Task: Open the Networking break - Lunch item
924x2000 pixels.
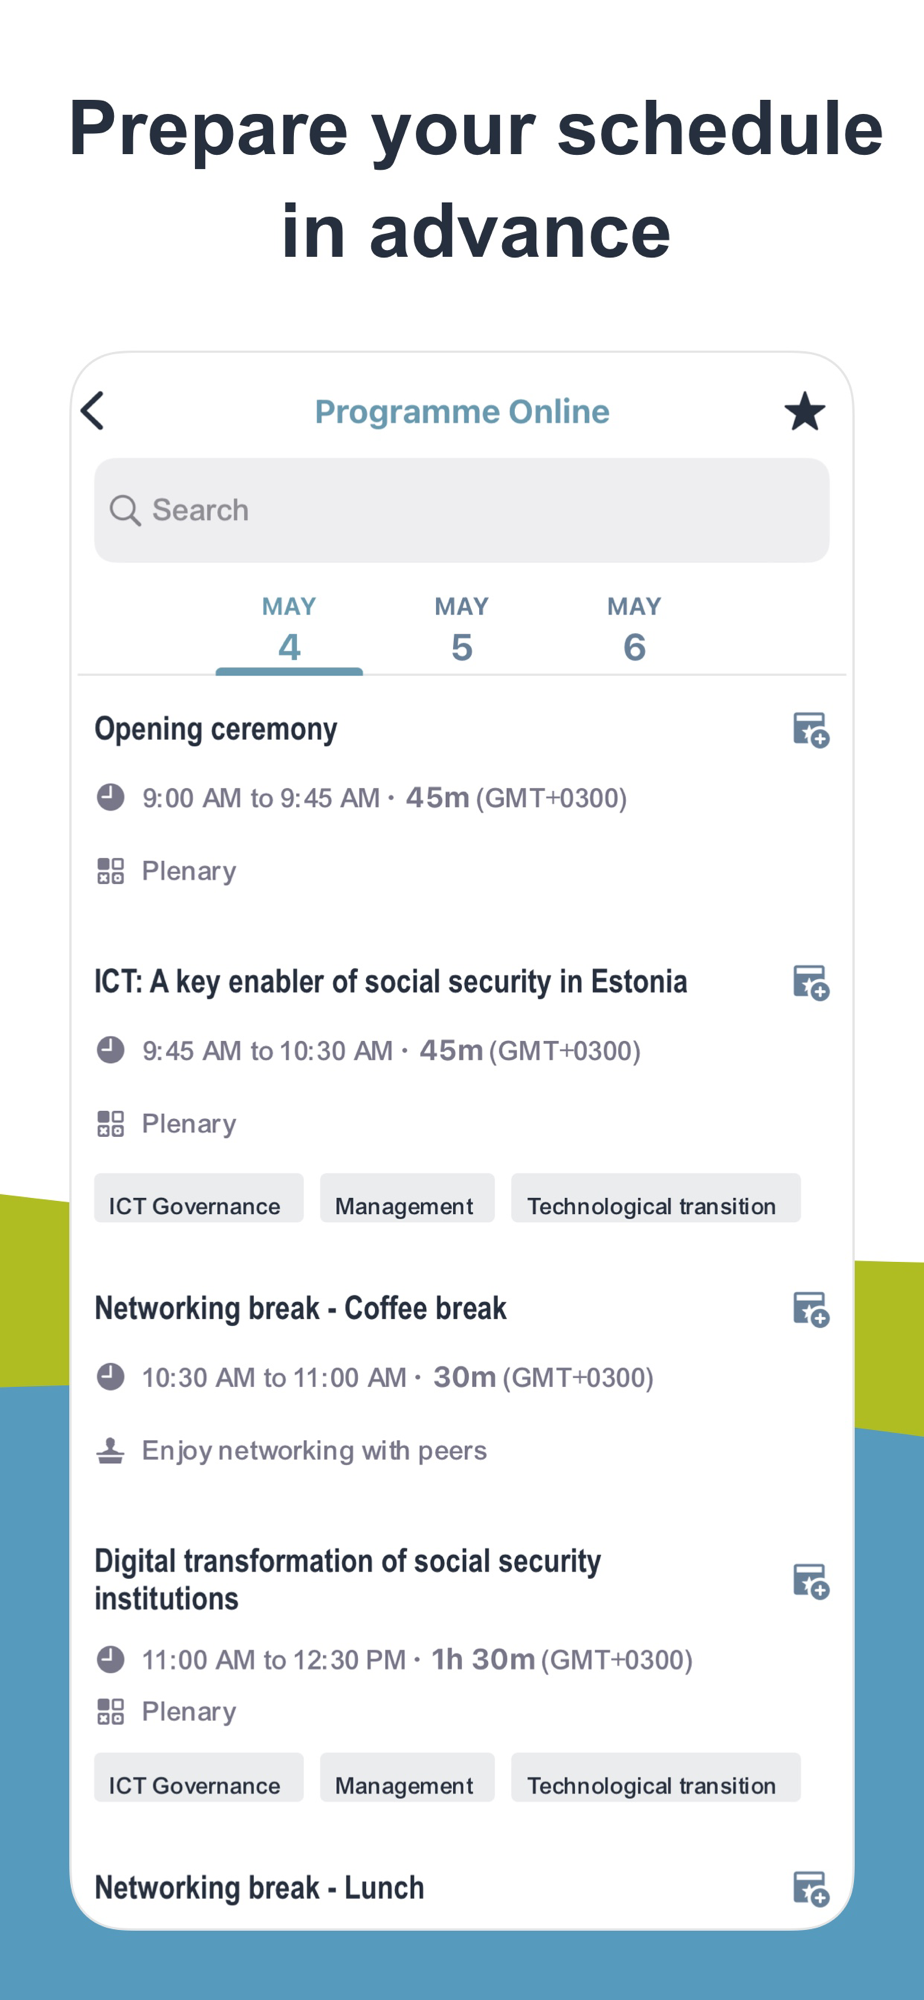Action: pyautogui.click(x=260, y=1888)
